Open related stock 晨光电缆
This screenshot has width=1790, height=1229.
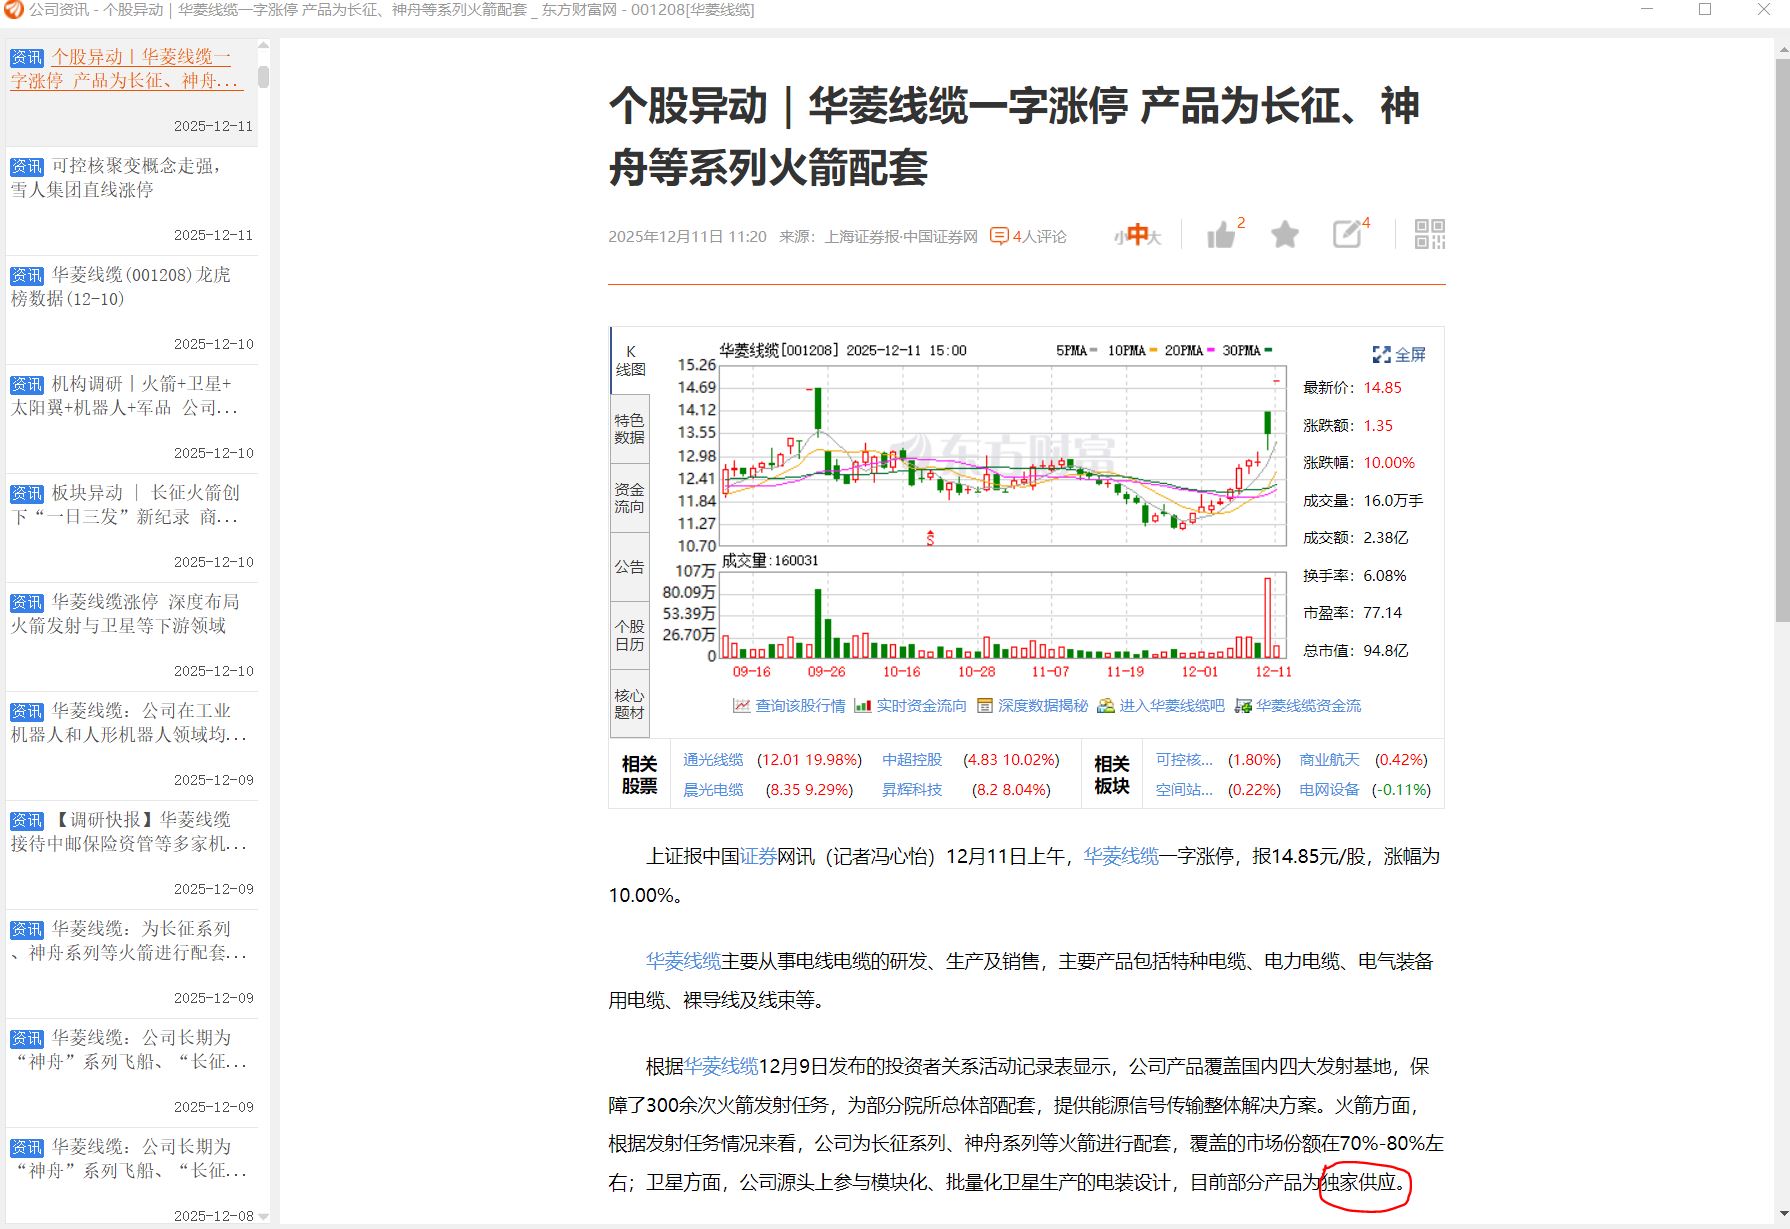click(713, 790)
